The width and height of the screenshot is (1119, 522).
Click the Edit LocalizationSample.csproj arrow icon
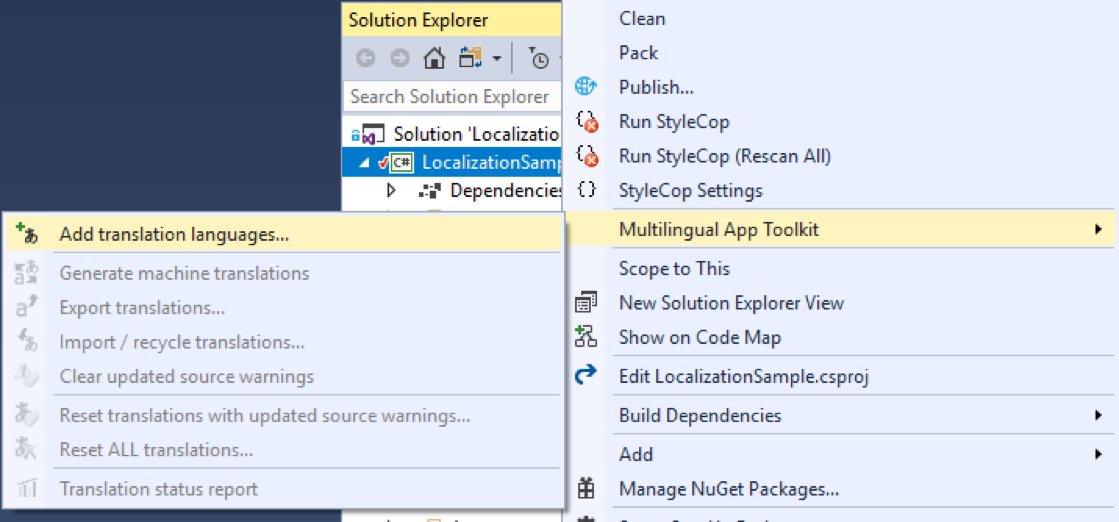tap(586, 376)
